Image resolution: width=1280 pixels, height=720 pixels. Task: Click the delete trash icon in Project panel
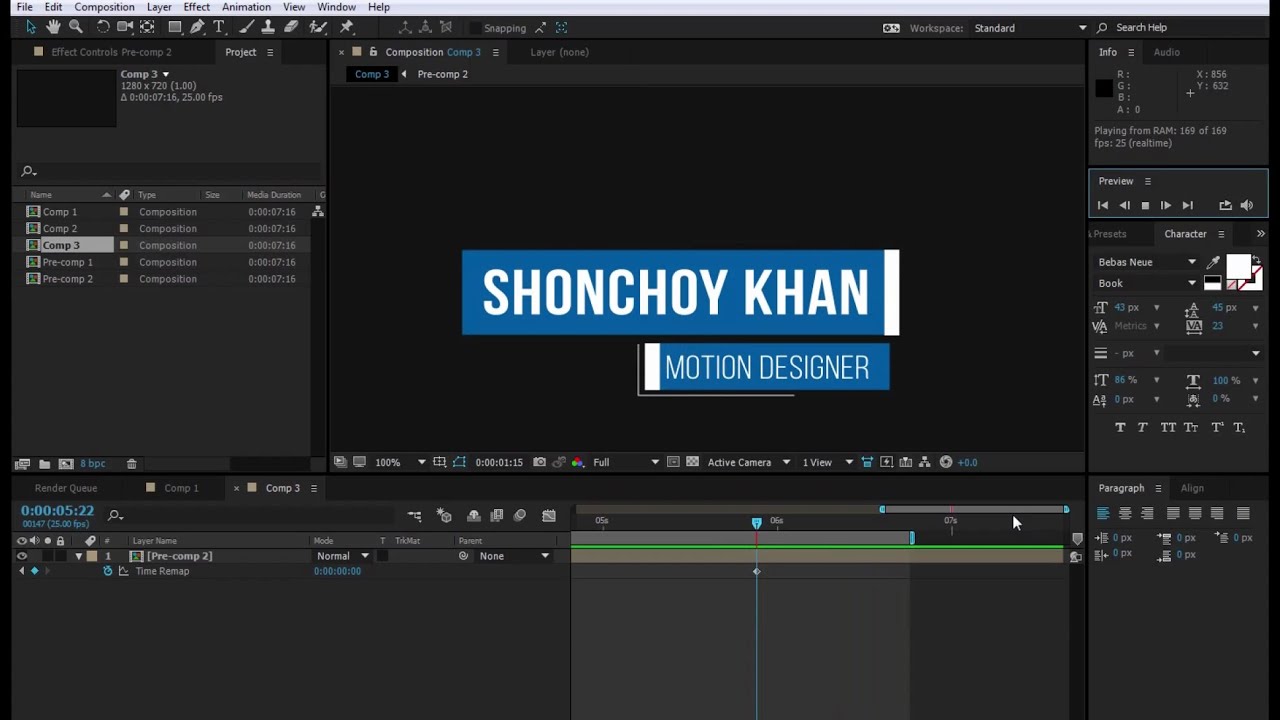131,464
